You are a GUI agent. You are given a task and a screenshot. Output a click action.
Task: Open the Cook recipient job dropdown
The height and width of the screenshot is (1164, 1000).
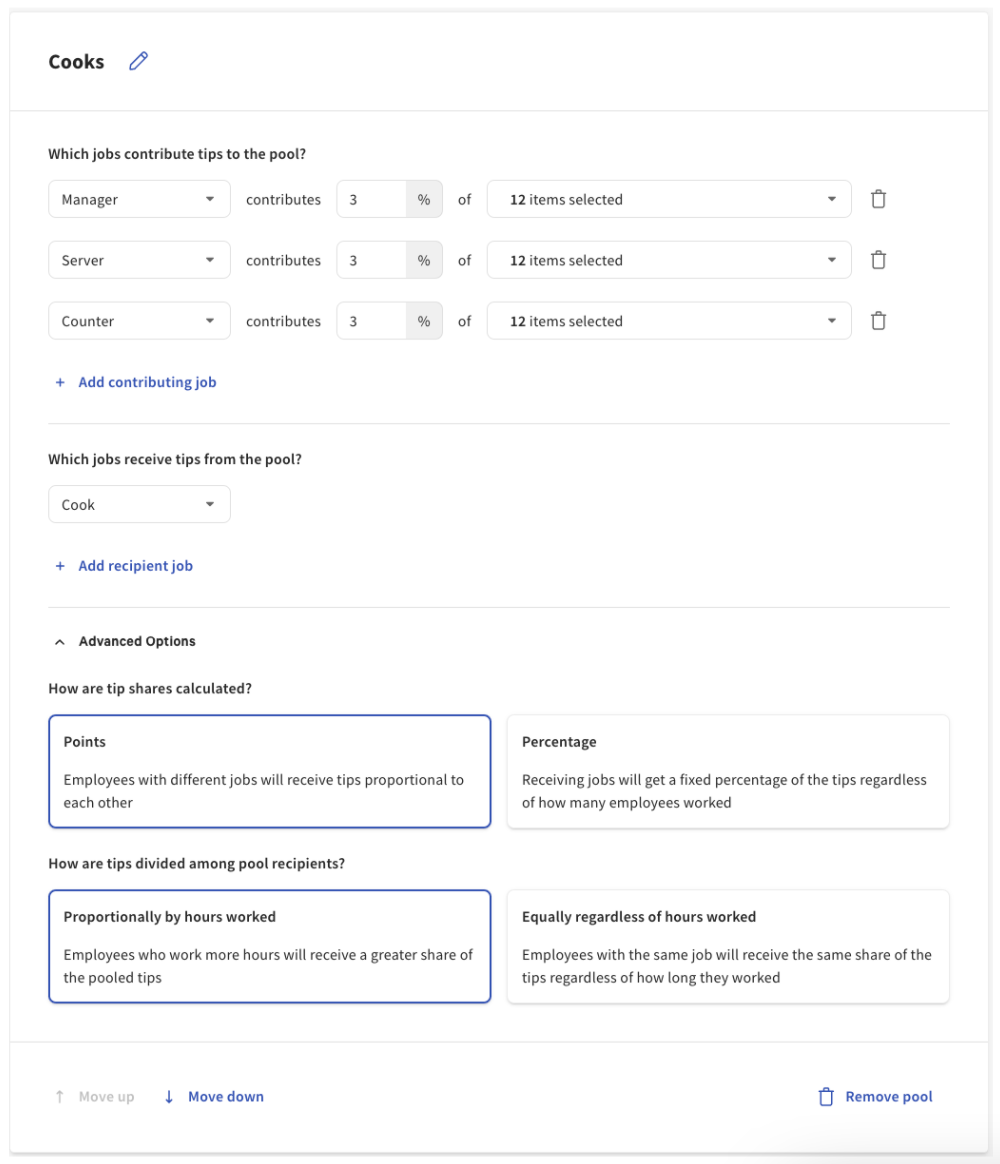point(139,504)
